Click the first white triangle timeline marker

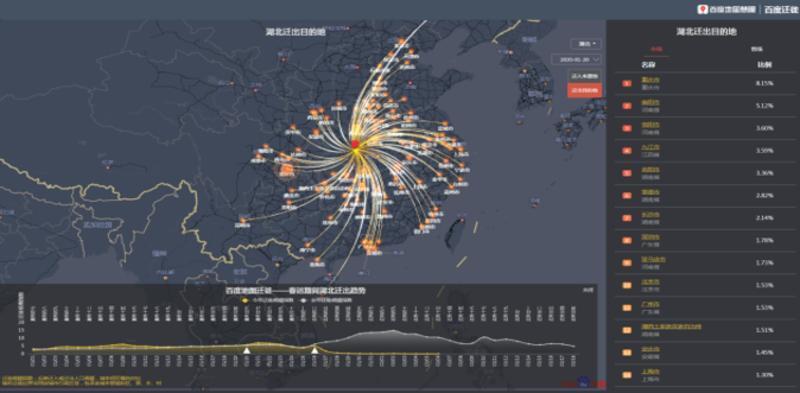(x=246, y=350)
